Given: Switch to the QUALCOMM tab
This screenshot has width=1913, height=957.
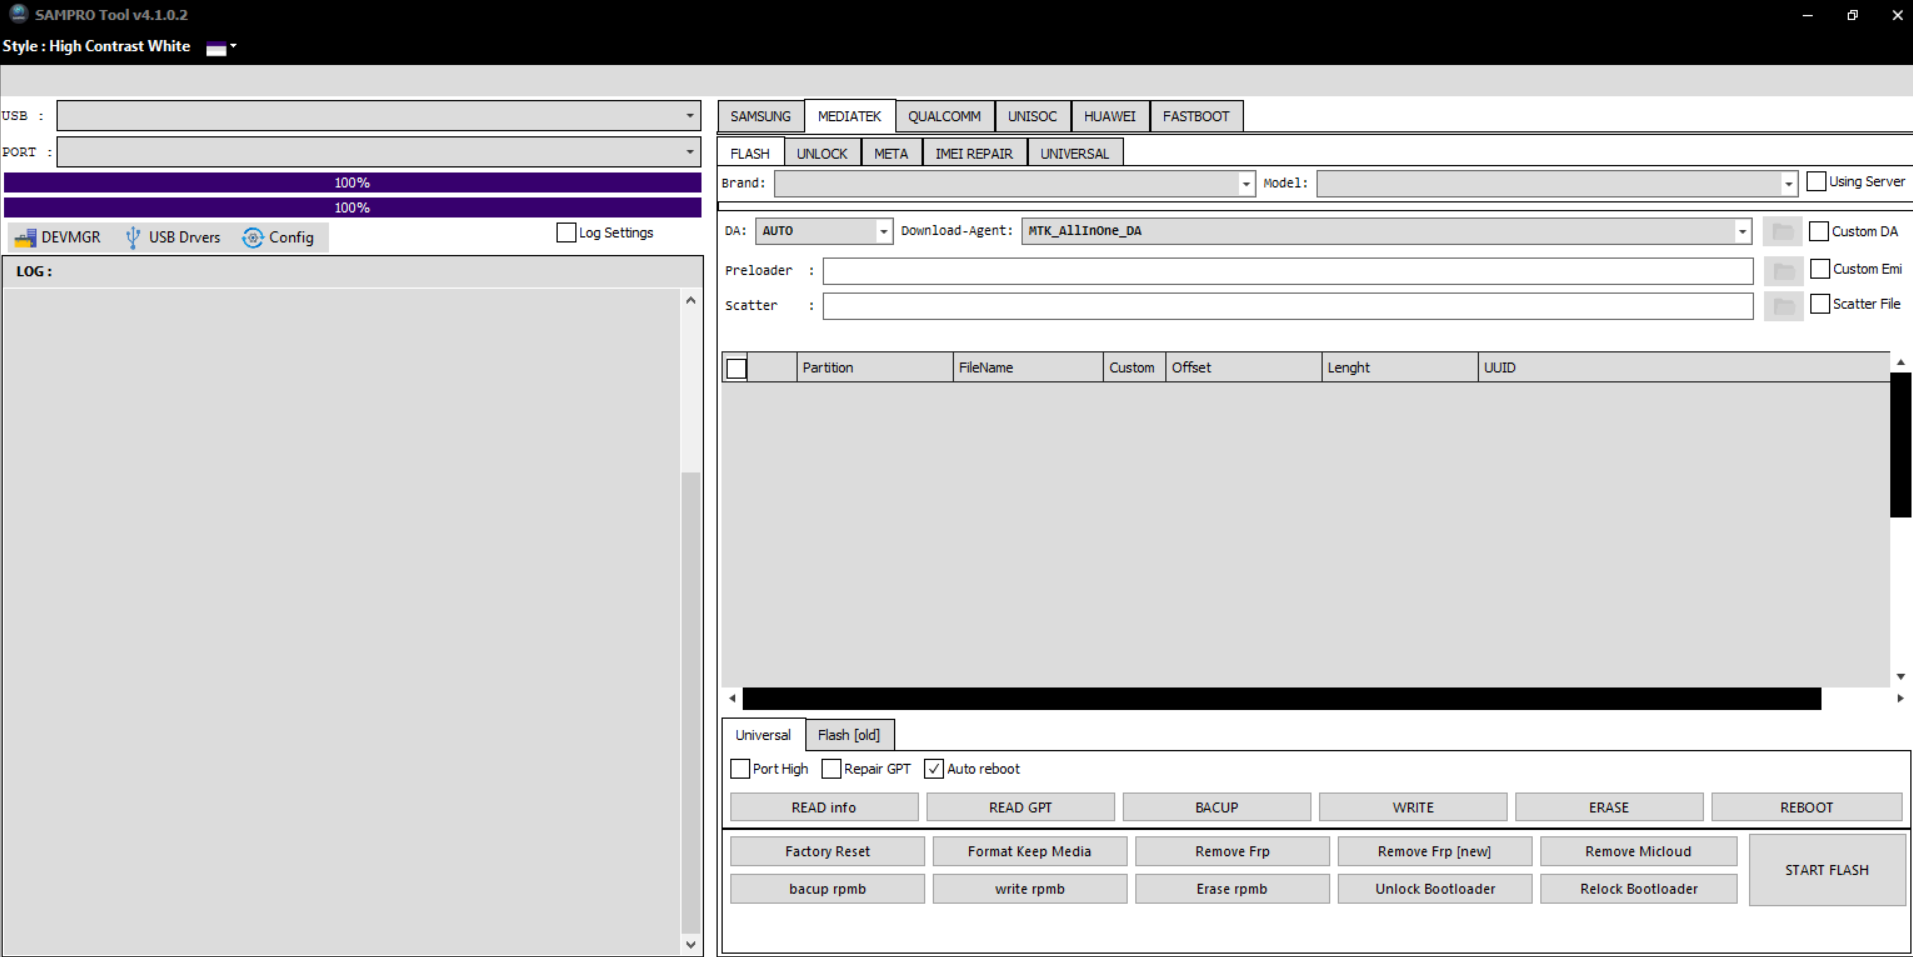Looking at the screenshot, I should click(x=944, y=117).
